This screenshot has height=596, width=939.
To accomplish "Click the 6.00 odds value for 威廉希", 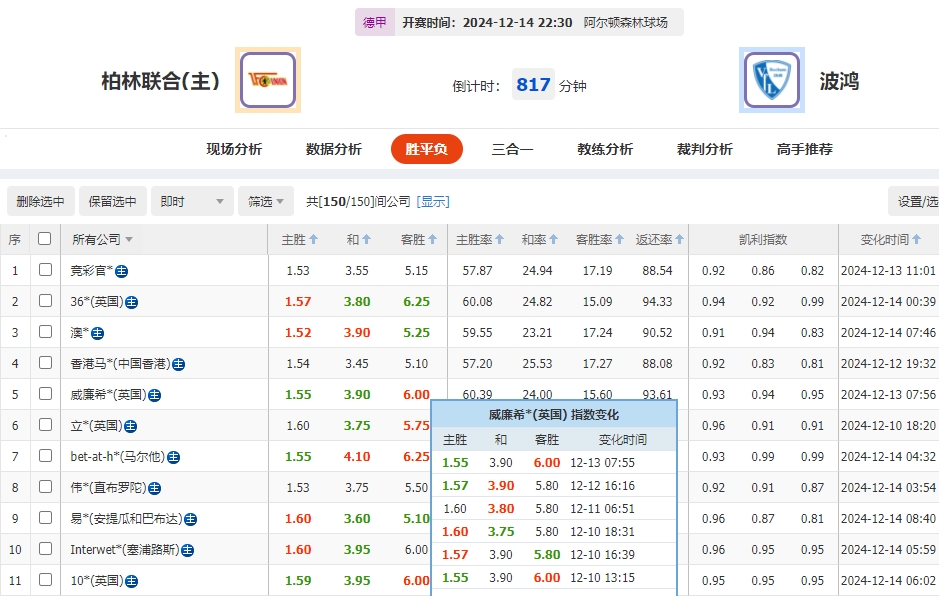I will click(415, 394).
